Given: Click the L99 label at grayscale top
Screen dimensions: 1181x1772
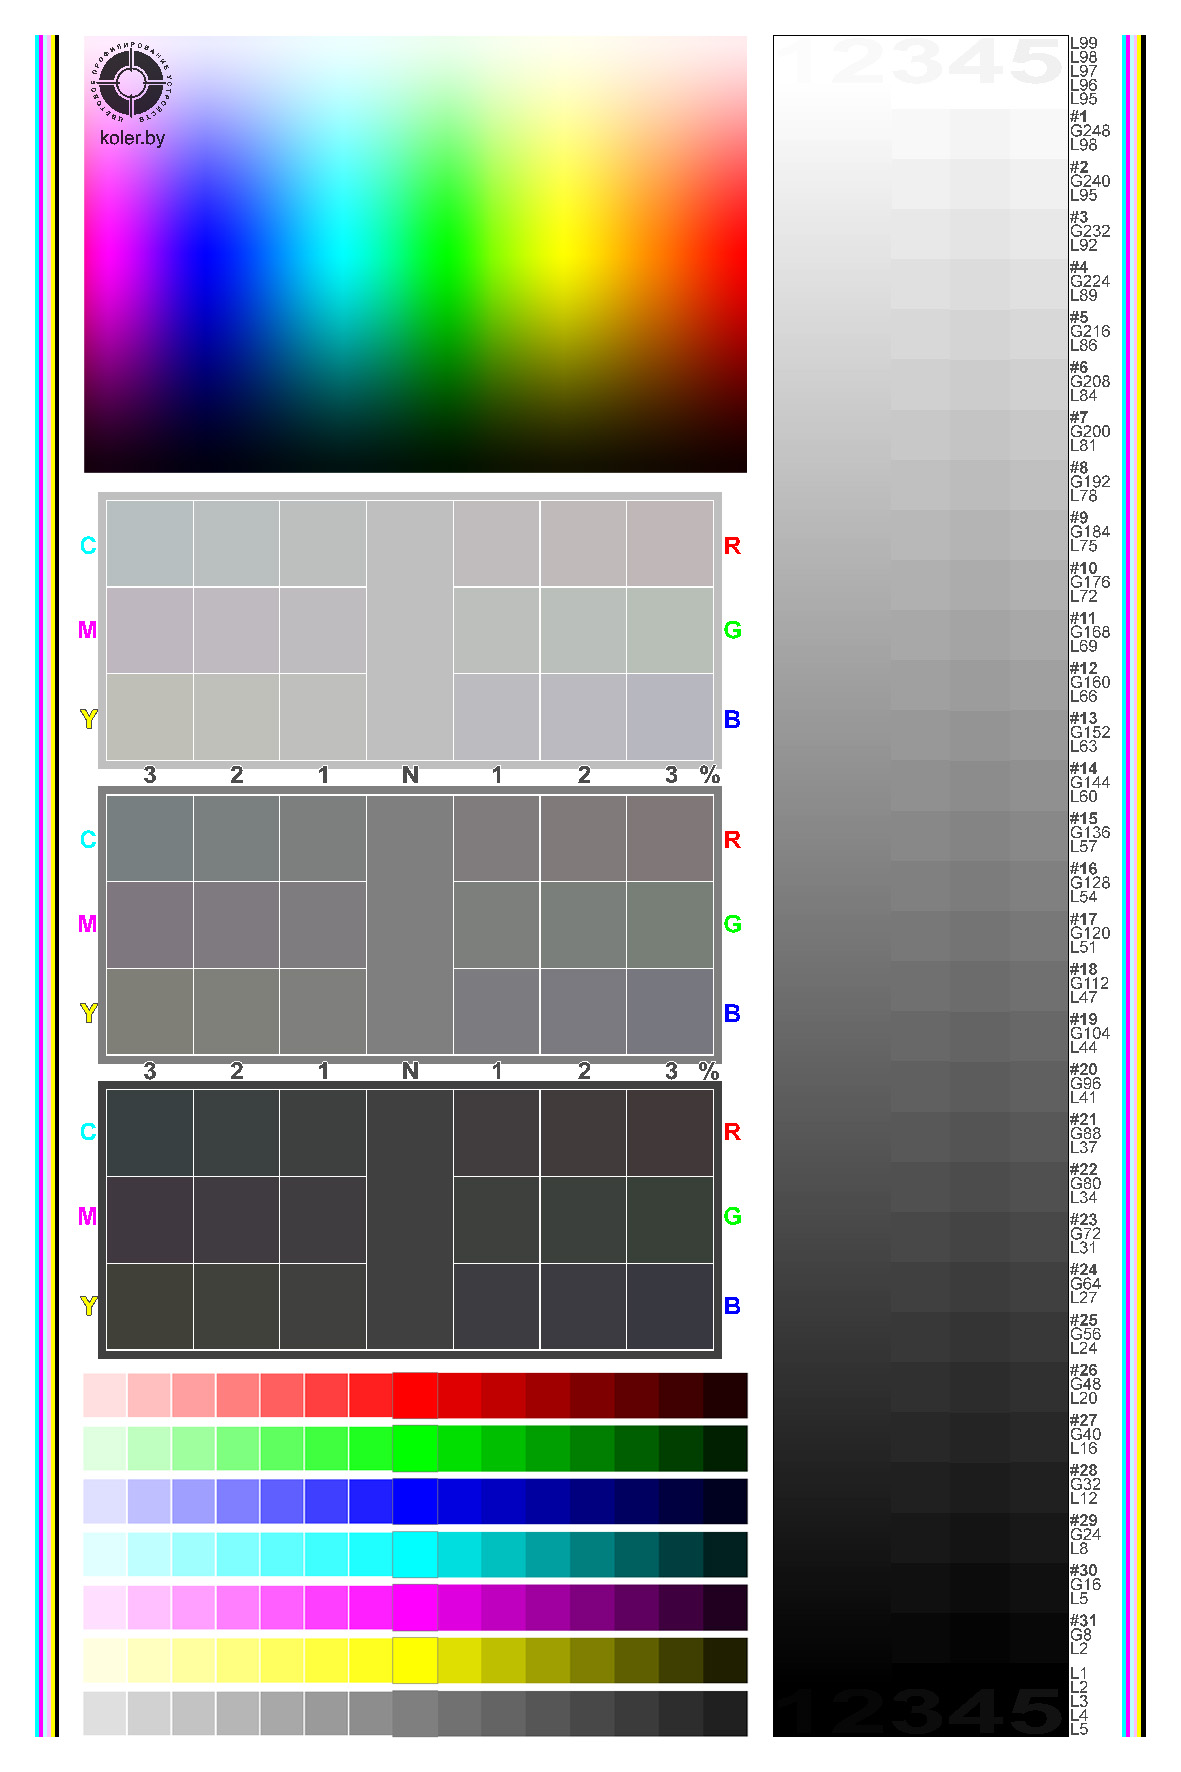Looking at the screenshot, I should coord(1084,43).
